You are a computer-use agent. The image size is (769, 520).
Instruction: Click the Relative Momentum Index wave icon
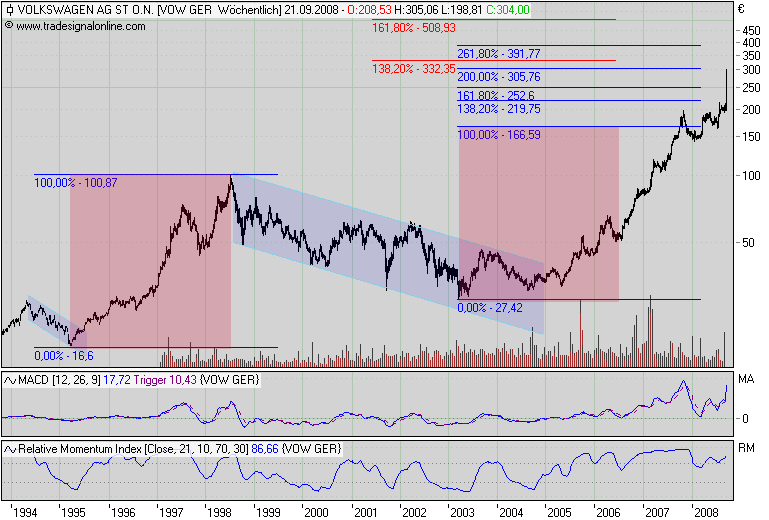10,449
